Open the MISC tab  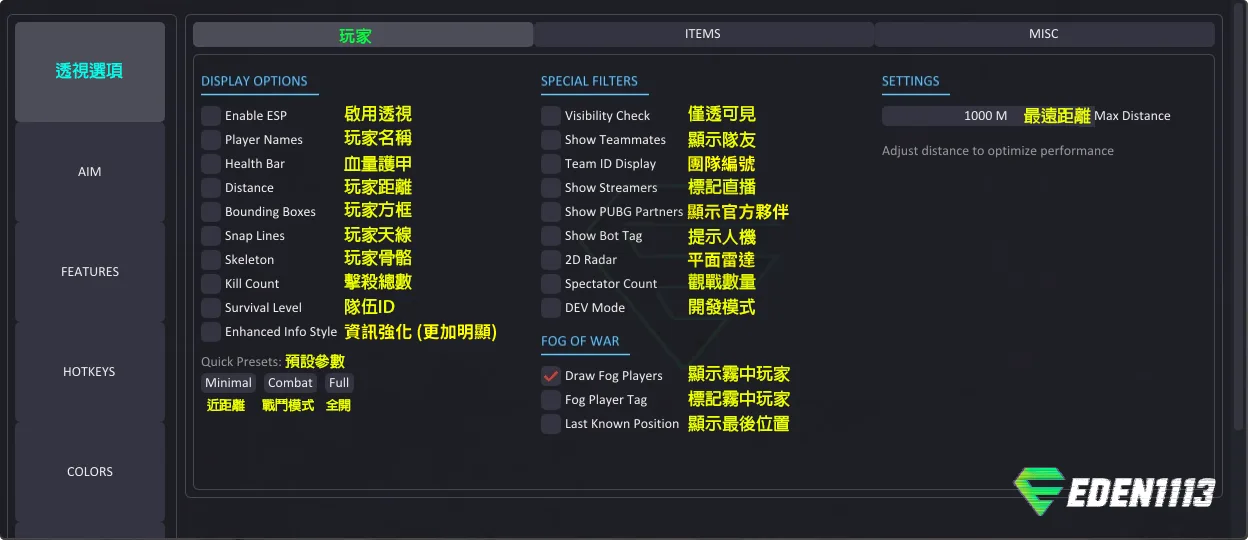click(1043, 34)
